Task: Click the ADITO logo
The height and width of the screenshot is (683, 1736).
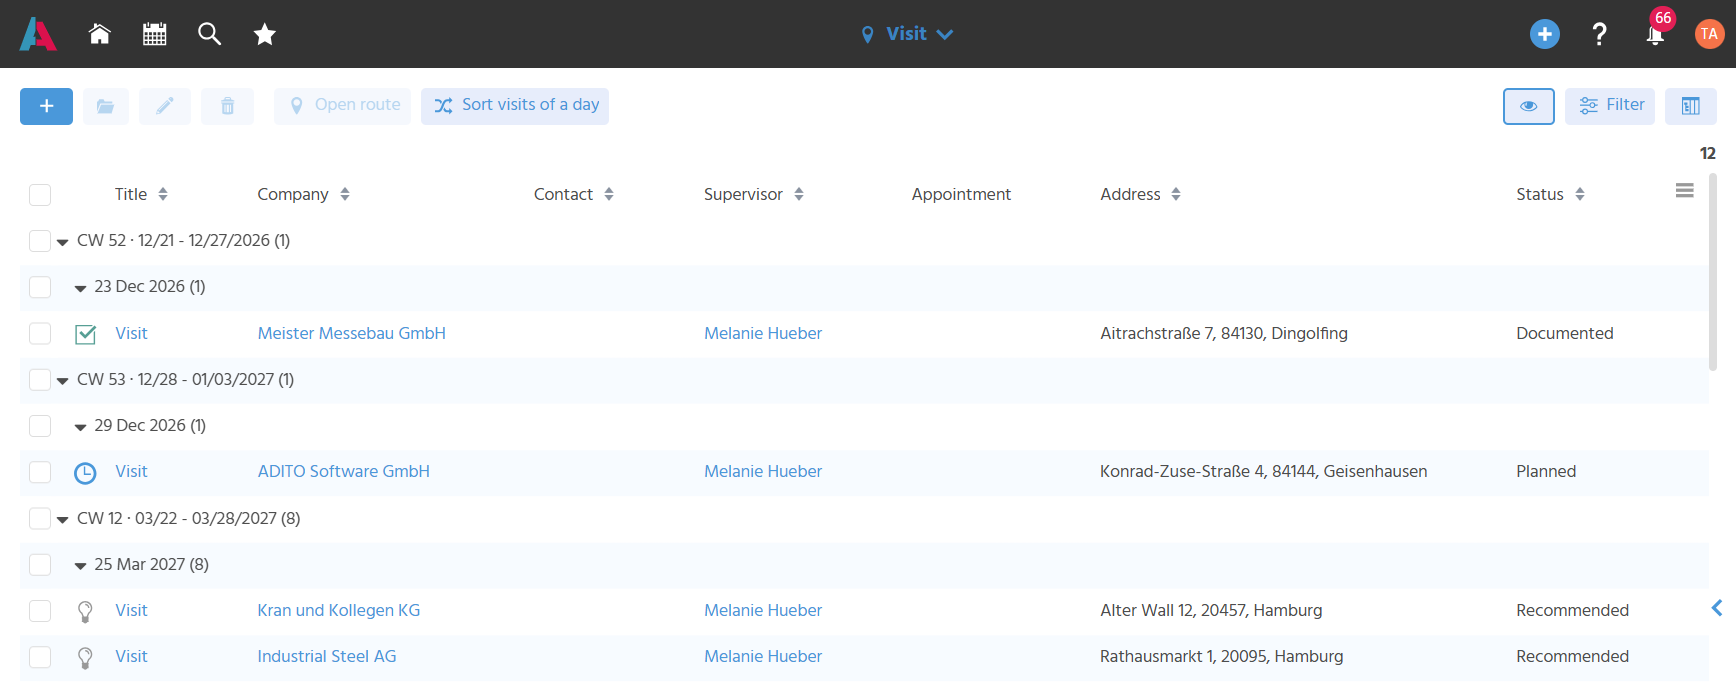Action: pyautogui.click(x=38, y=34)
